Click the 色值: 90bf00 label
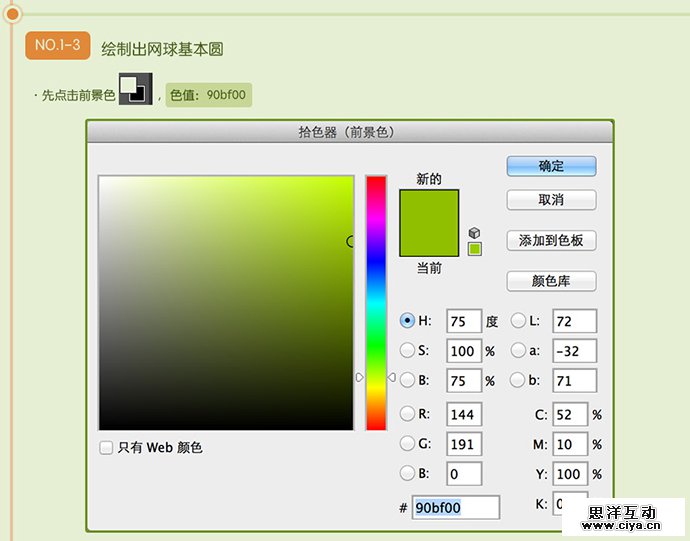This screenshot has width=690, height=541. click(x=209, y=95)
